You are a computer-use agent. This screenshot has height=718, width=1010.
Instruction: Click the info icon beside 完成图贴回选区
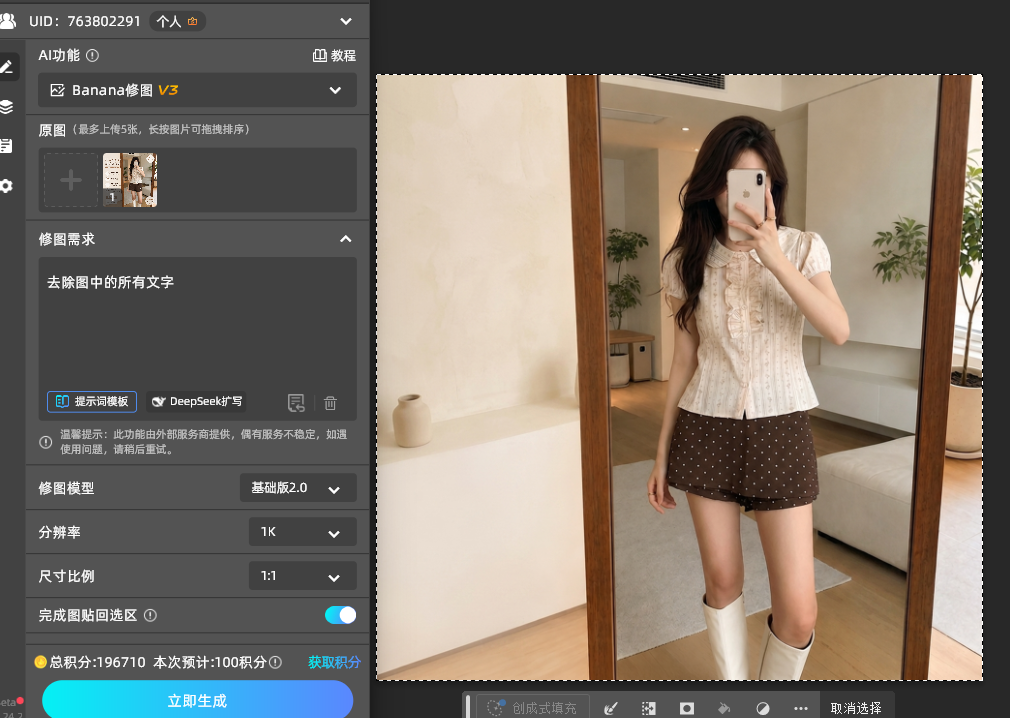(x=150, y=616)
